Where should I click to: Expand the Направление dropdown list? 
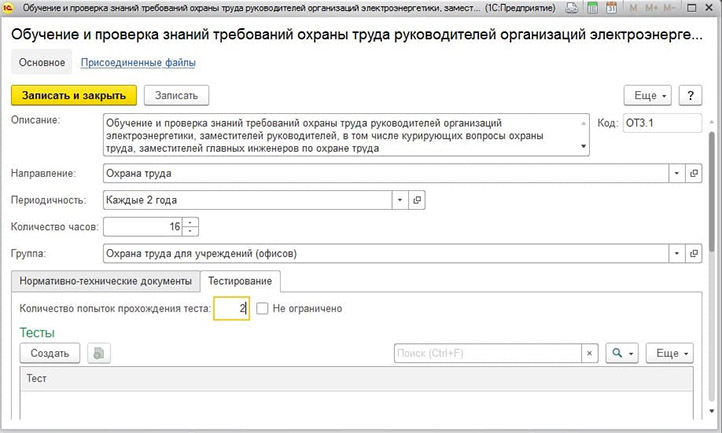(x=676, y=173)
